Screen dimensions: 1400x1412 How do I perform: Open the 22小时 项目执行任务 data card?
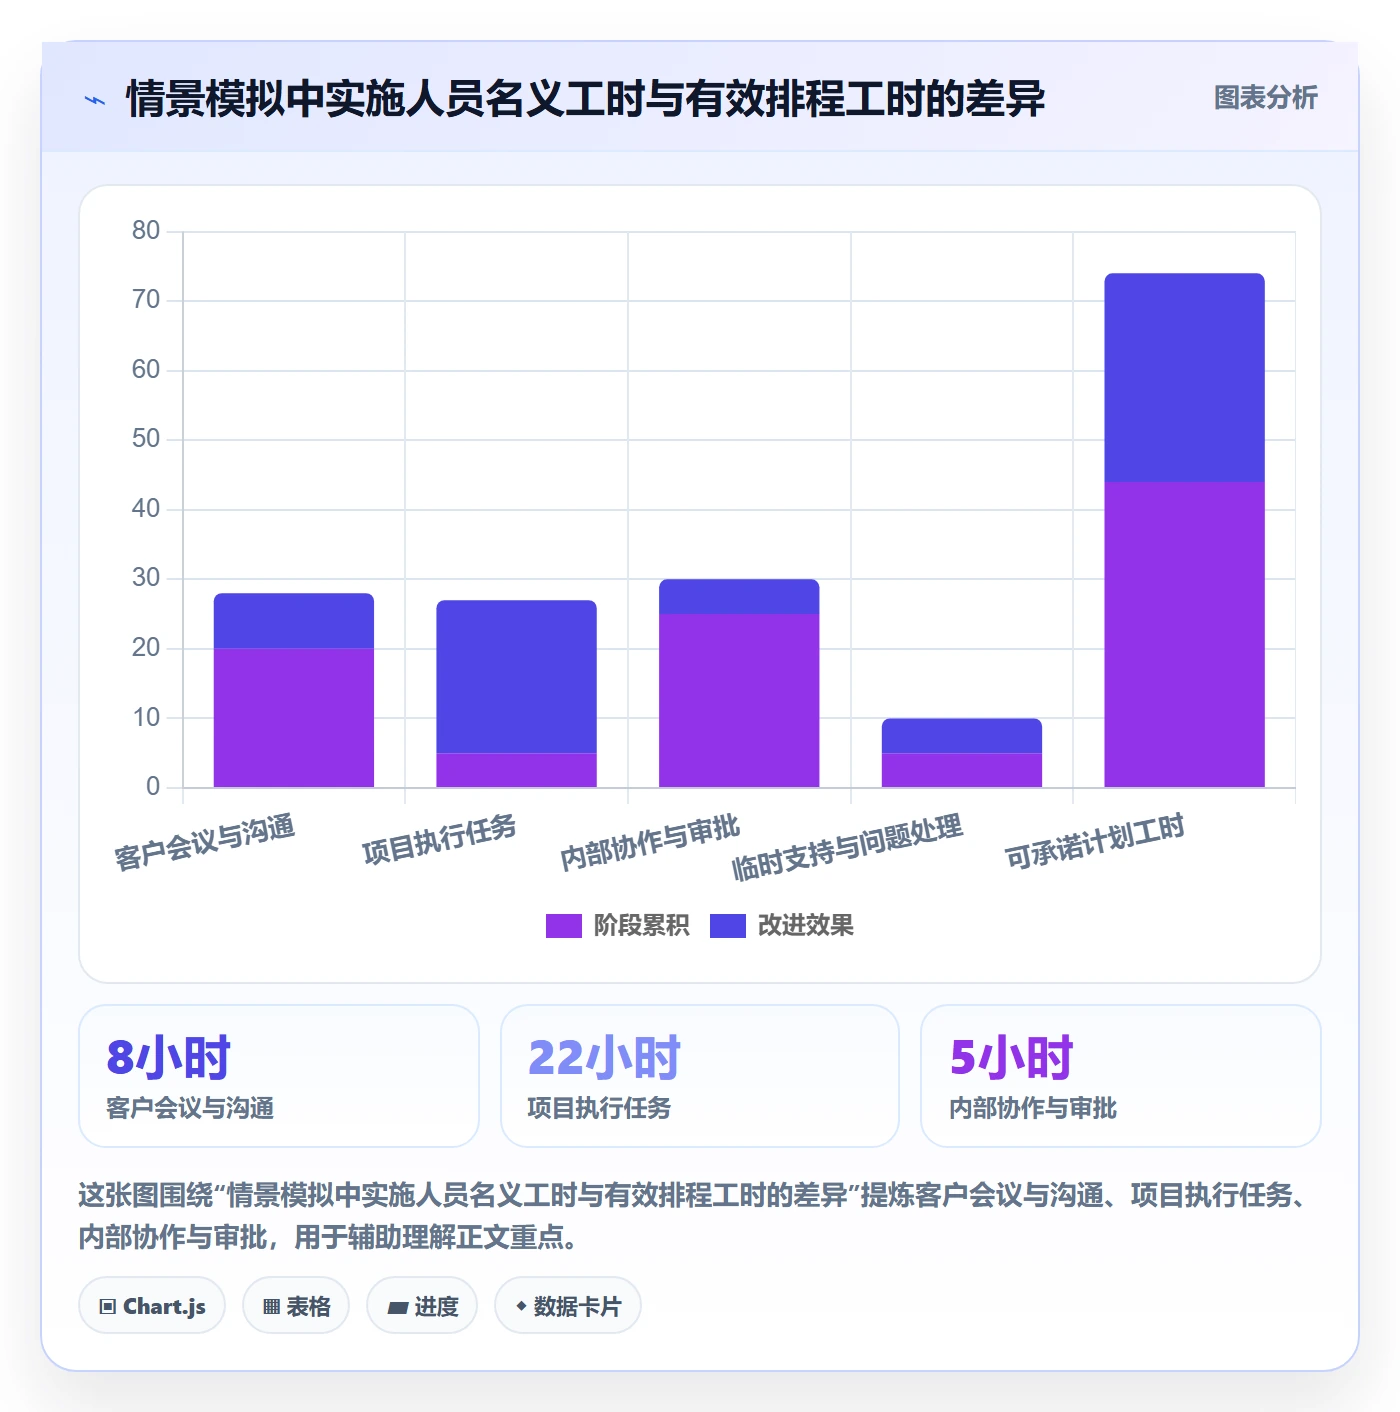[x=700, y=1076]
